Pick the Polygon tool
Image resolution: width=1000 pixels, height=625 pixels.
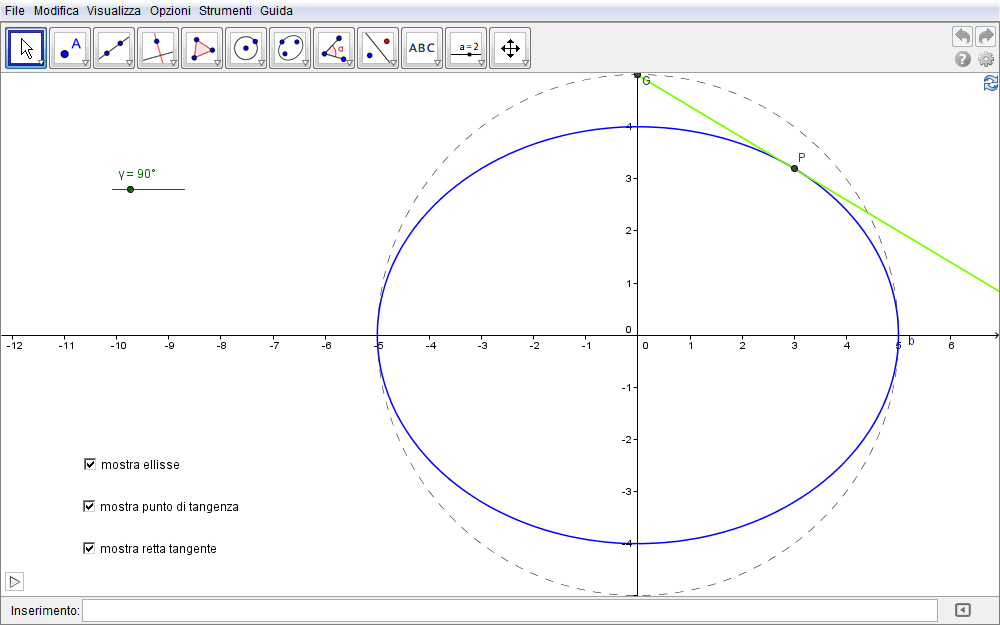click(x=202, y=47)
